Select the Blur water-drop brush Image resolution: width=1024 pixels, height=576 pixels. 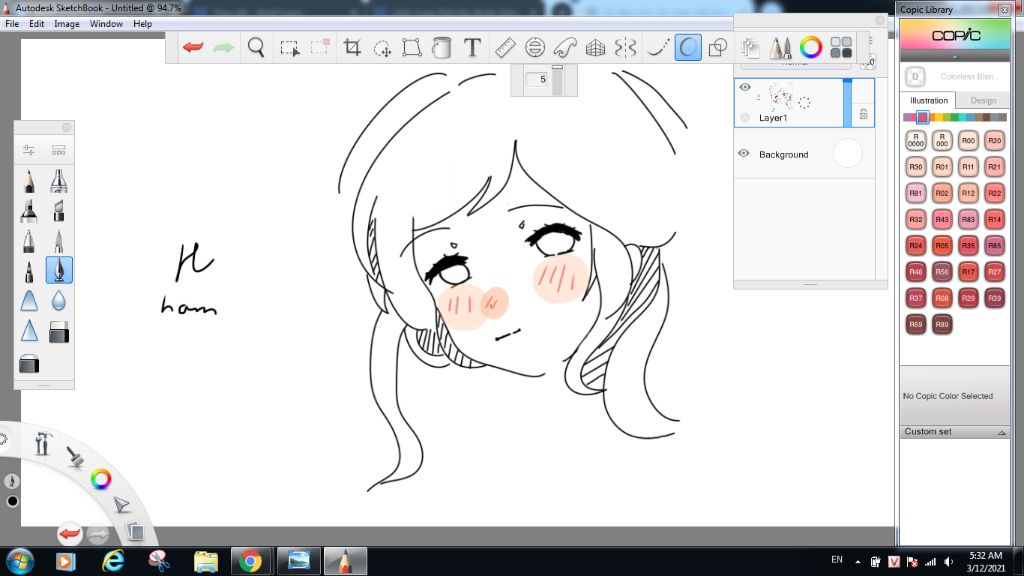tap(59, 300)
